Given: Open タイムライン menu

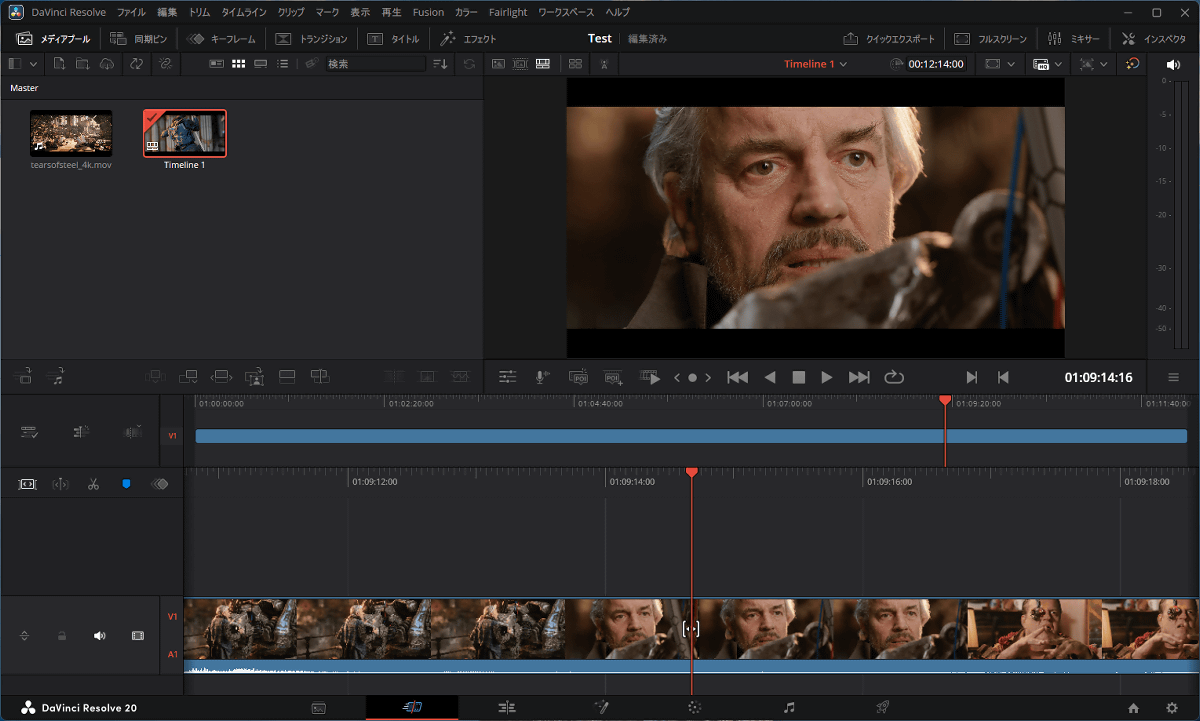Looking at the screenshot, I should click(244, 12).
